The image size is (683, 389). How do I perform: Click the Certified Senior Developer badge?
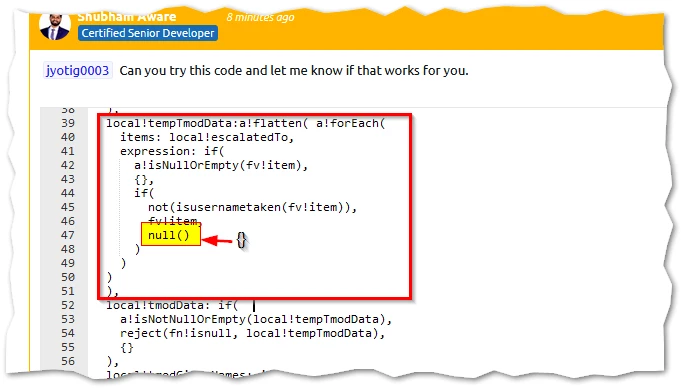[x=148, y=33]
